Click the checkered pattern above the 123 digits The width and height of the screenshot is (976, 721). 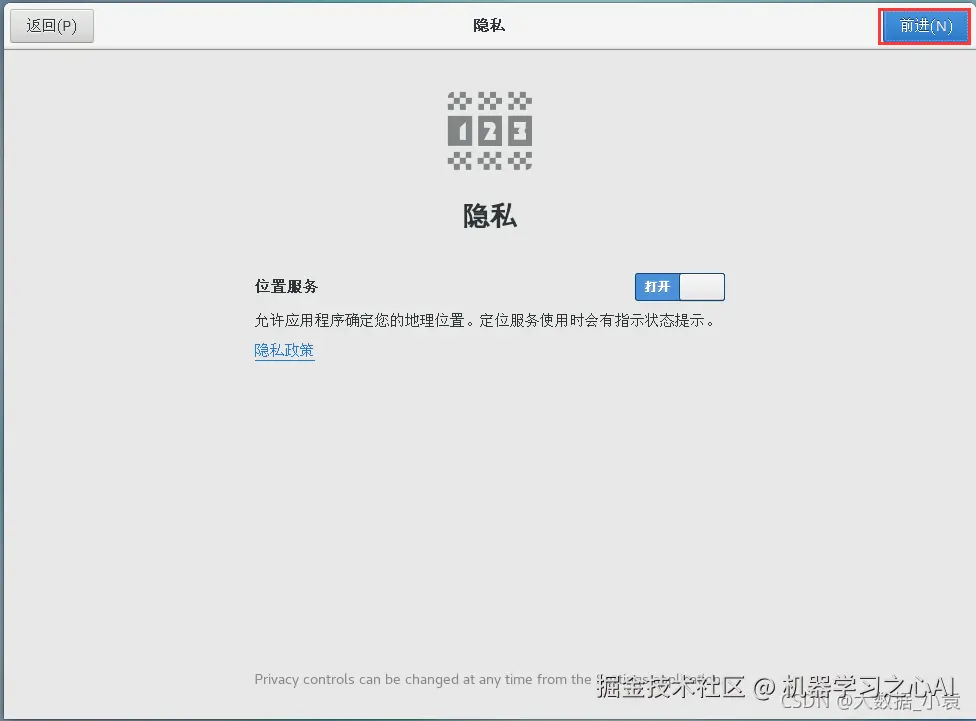[489, 100]
